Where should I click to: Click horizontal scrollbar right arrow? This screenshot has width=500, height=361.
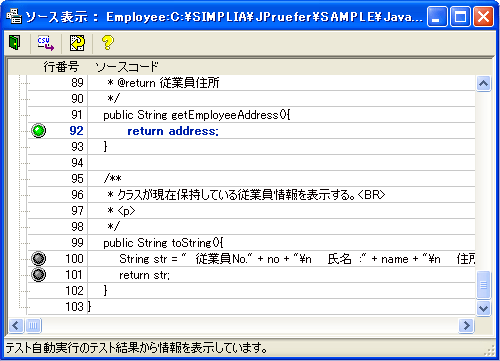click(x=466, y=325)
